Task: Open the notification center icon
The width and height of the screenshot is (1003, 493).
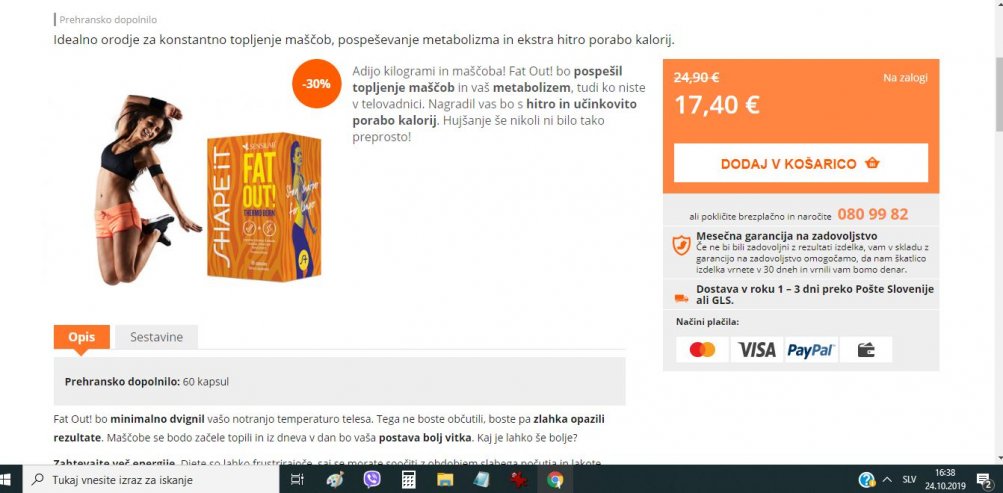Action: [x=984, y=480]
